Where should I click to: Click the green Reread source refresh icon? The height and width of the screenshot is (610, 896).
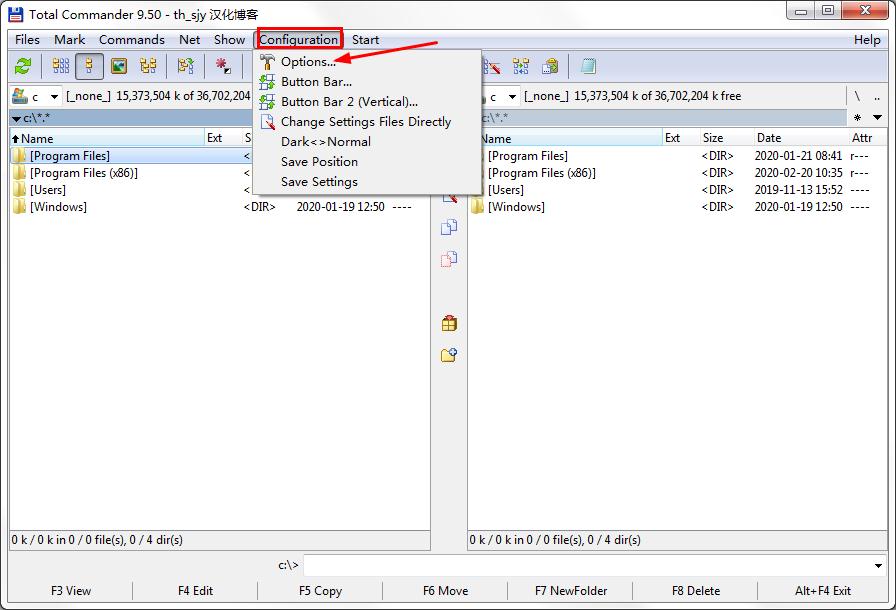tap(23, 66)
